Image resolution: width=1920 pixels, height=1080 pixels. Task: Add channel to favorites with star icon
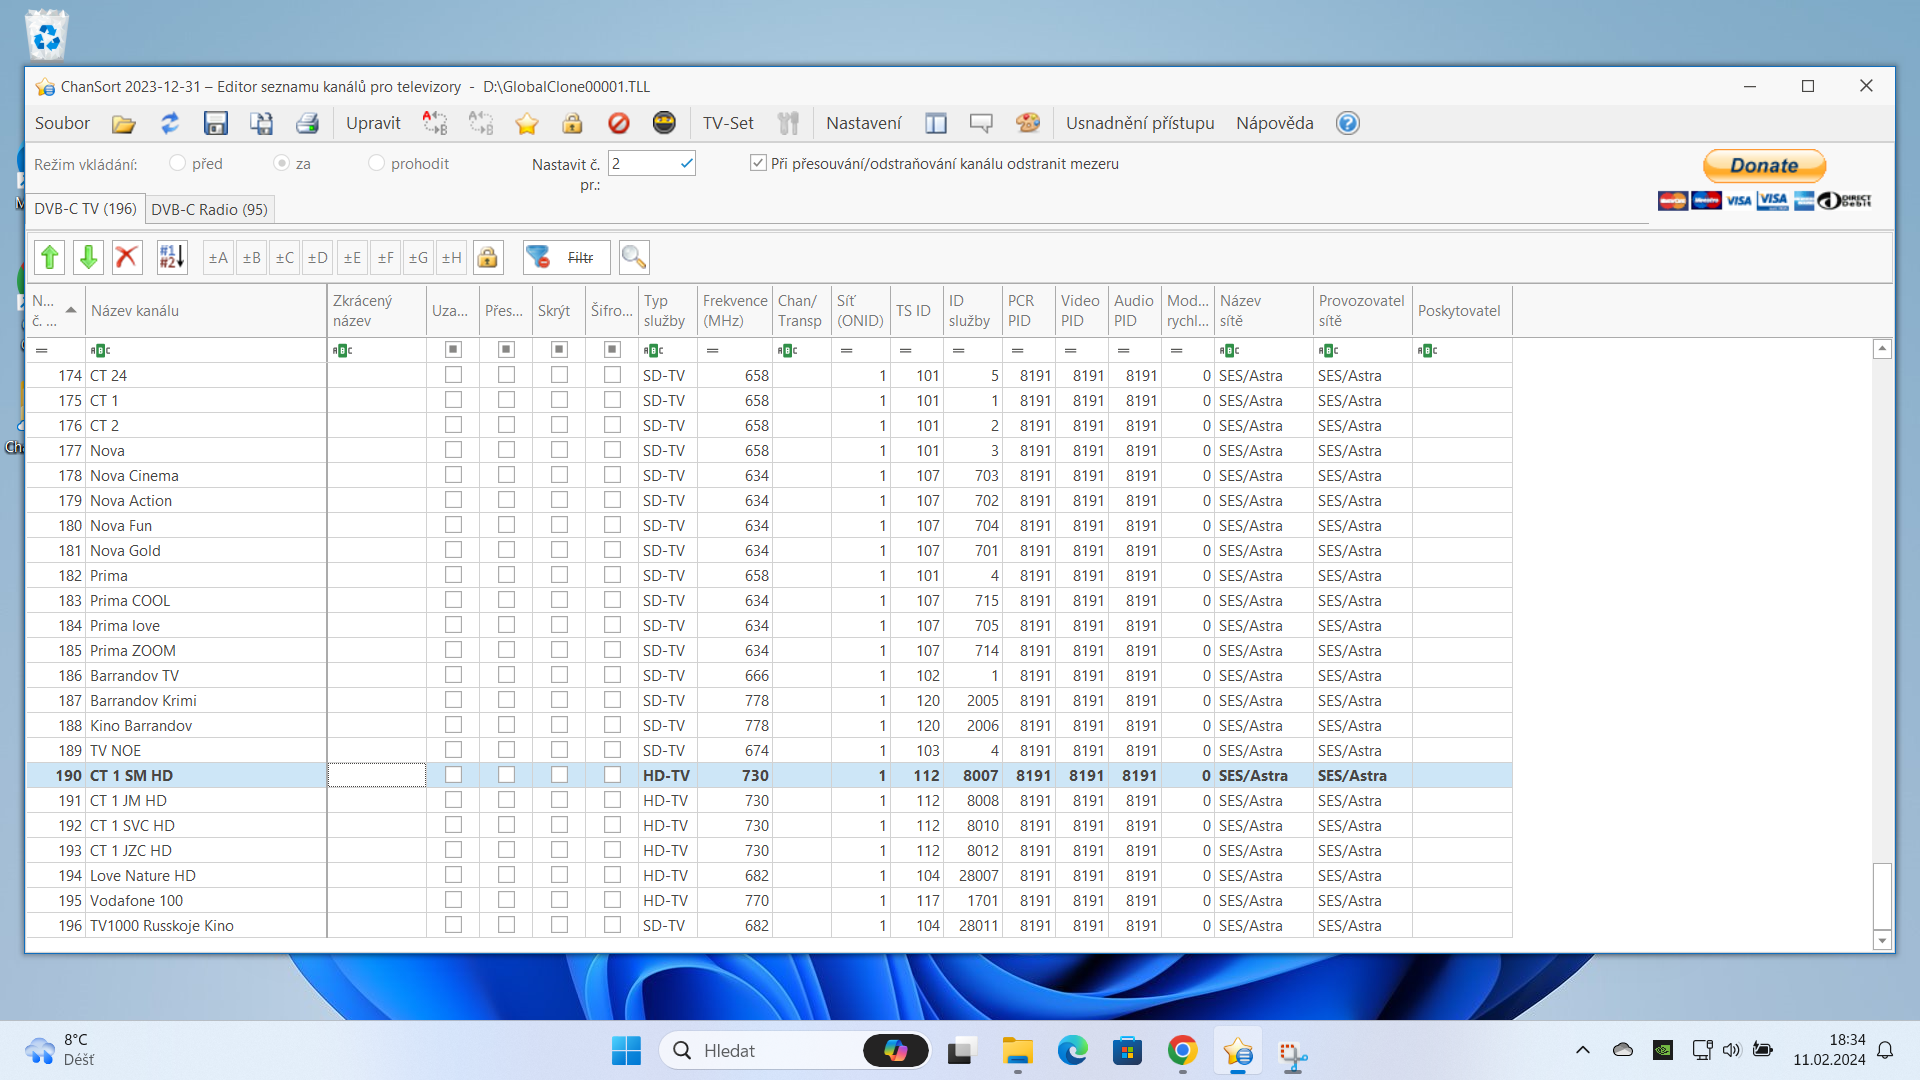[527, 123]
